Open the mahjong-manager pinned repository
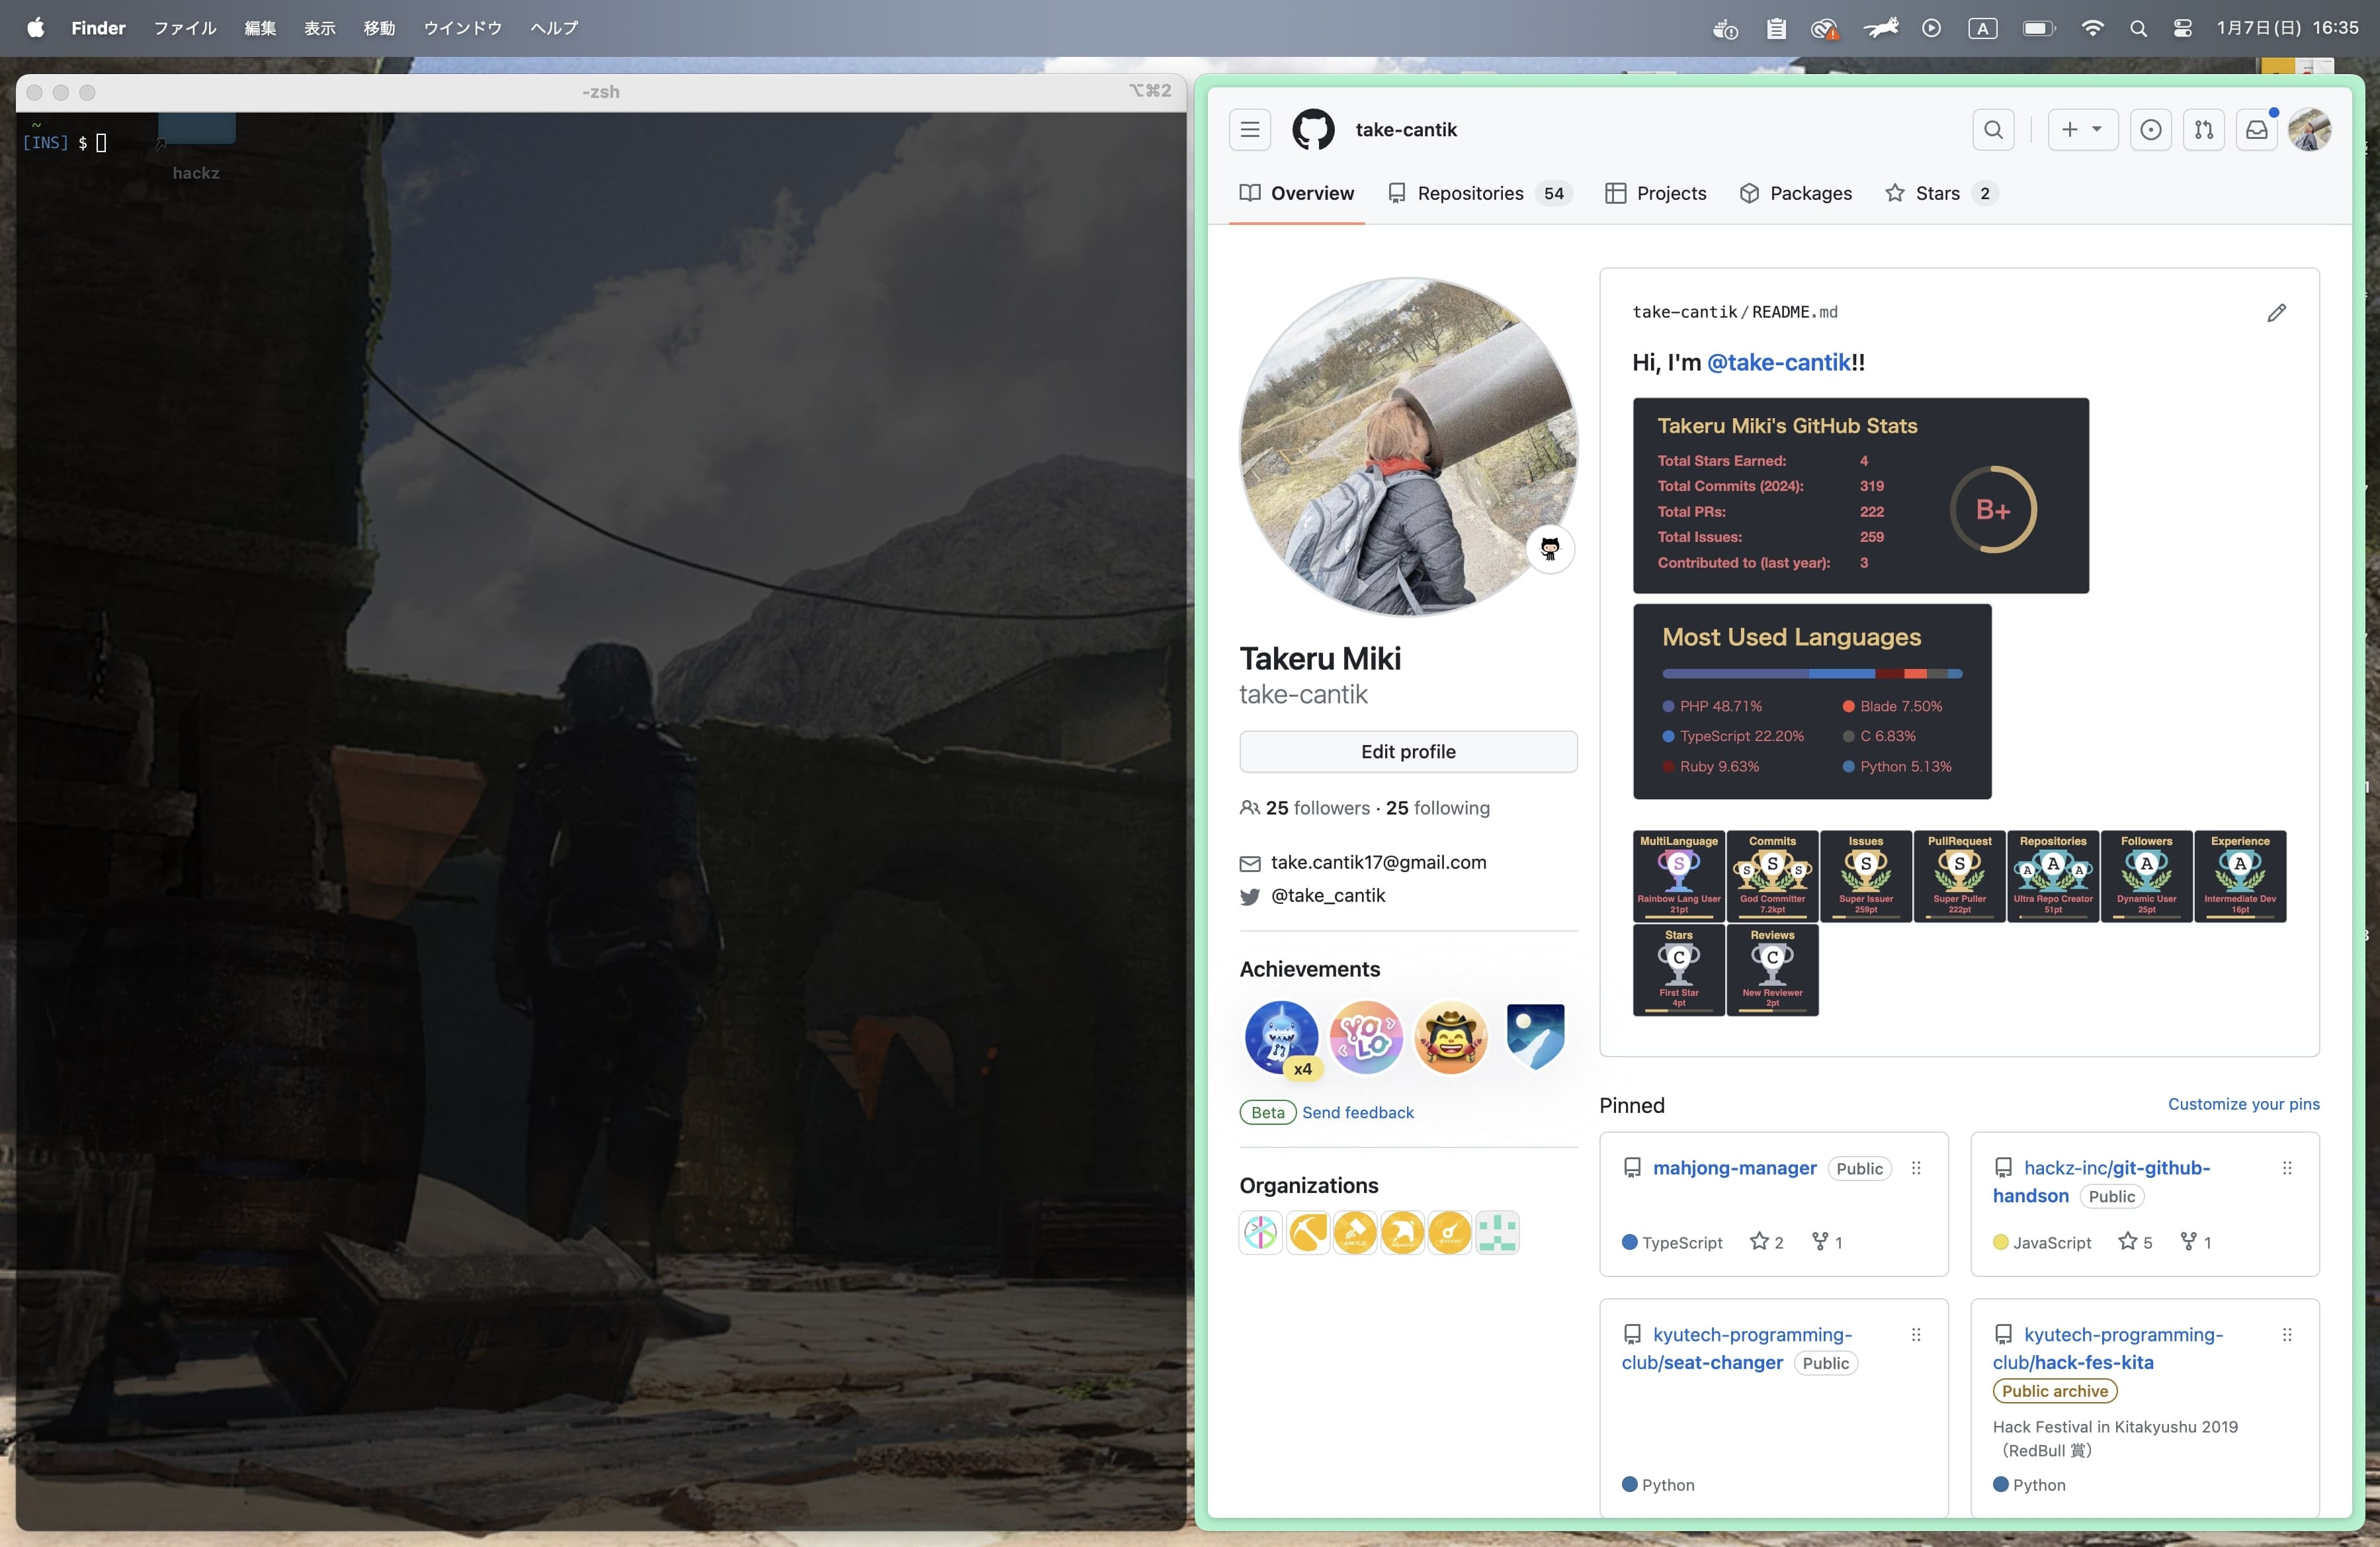 (1734, 1168)
